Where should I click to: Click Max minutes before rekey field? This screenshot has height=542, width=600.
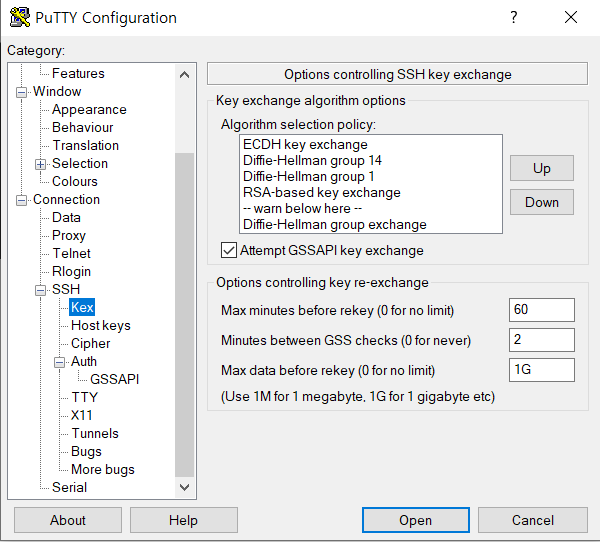click(541, 310)
